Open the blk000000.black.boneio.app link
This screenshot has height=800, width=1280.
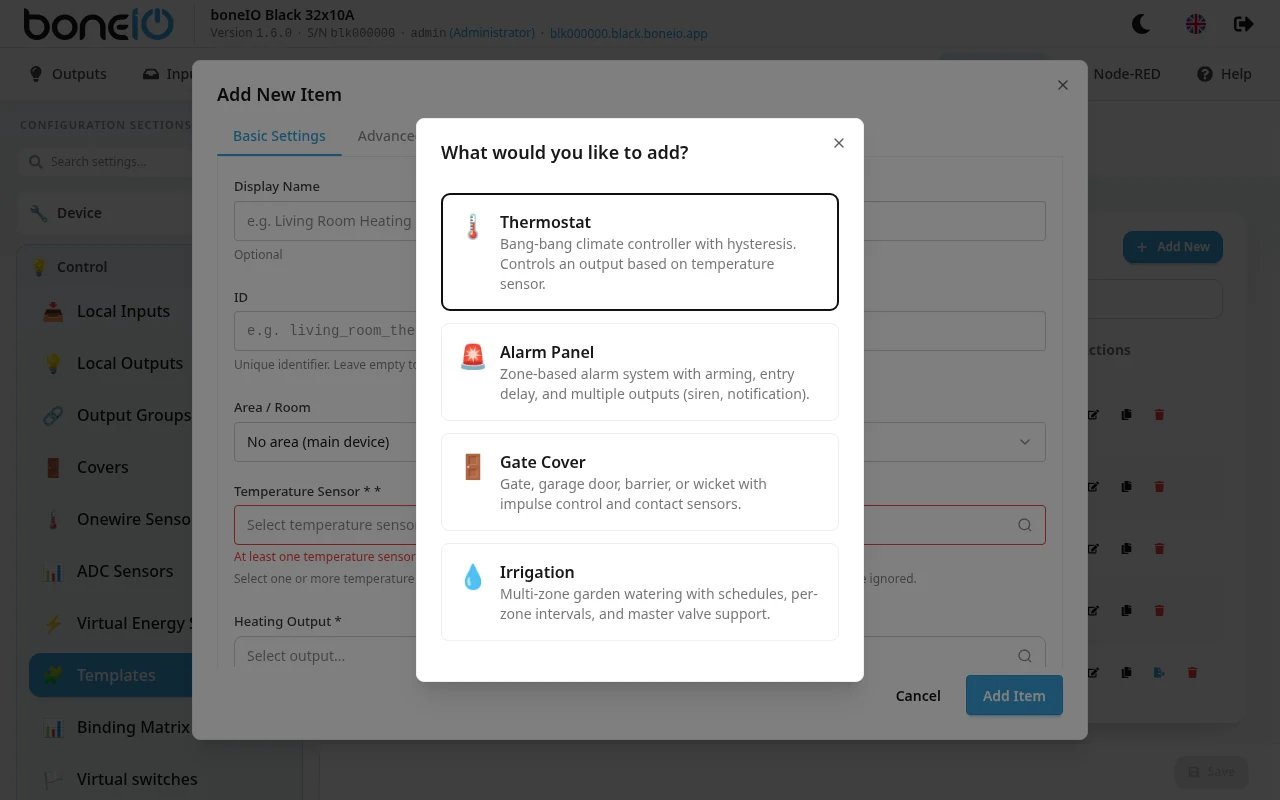(x=629, y=33)
